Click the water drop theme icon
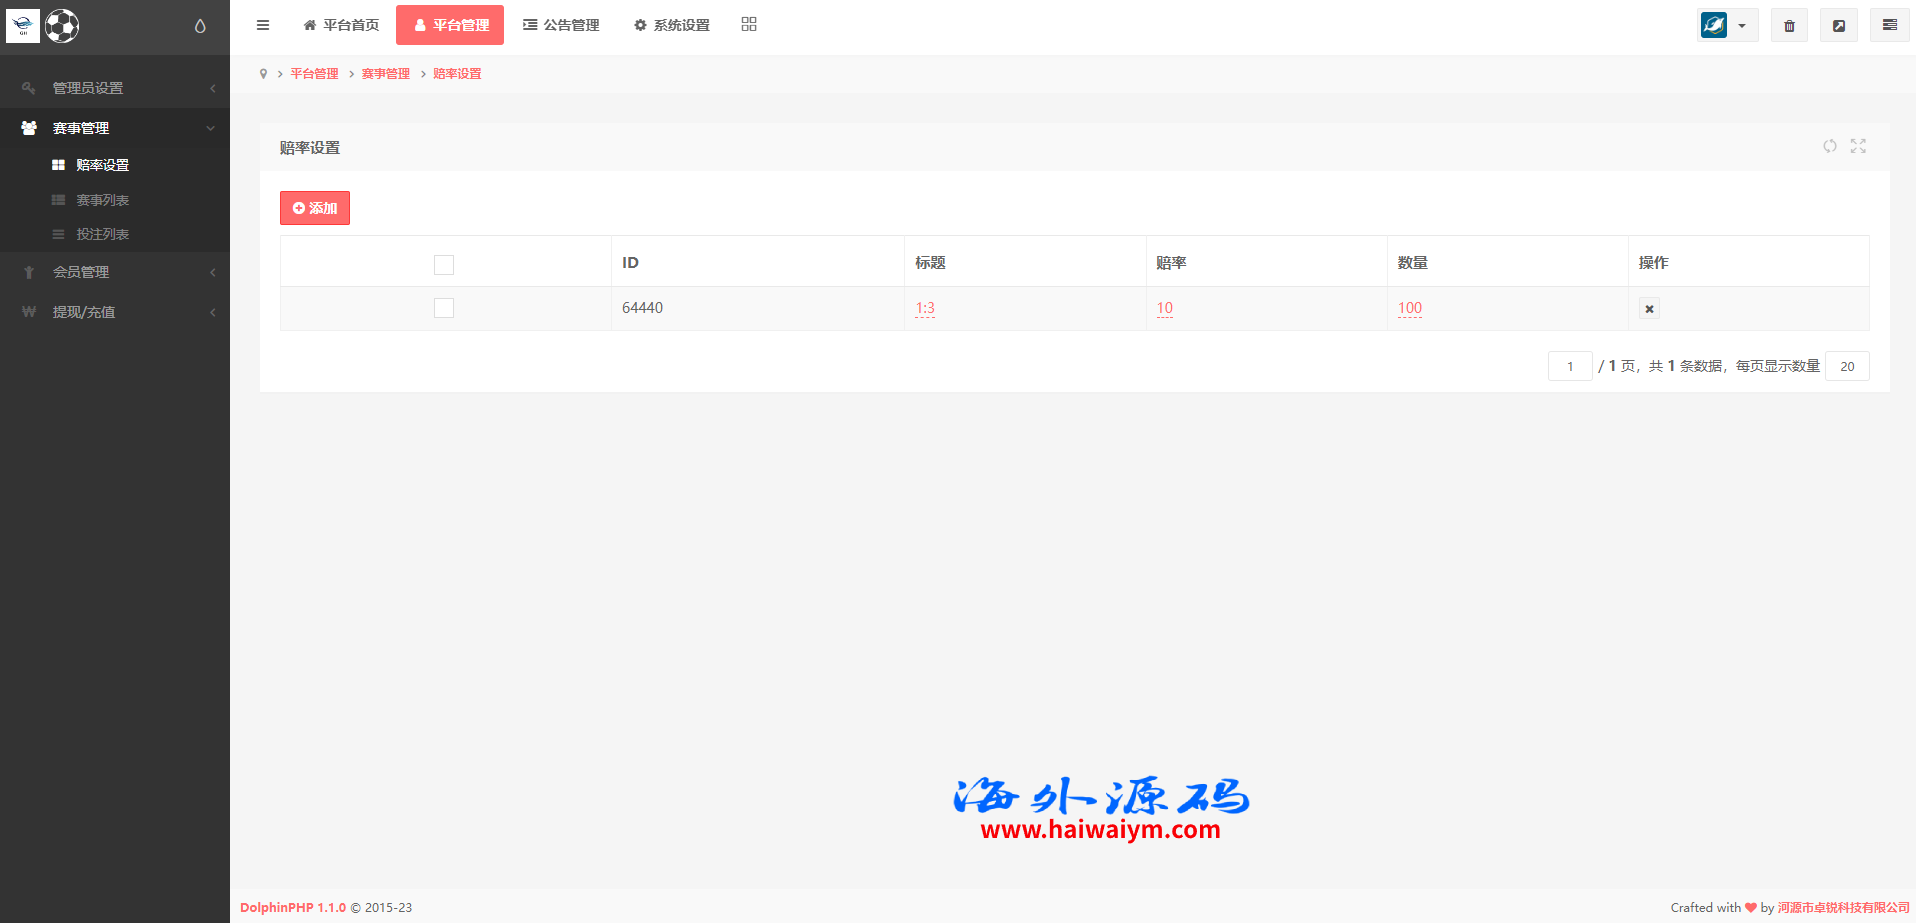This screenshot has height=923, width=1916. pyautogui.click(x=200, y=26)
